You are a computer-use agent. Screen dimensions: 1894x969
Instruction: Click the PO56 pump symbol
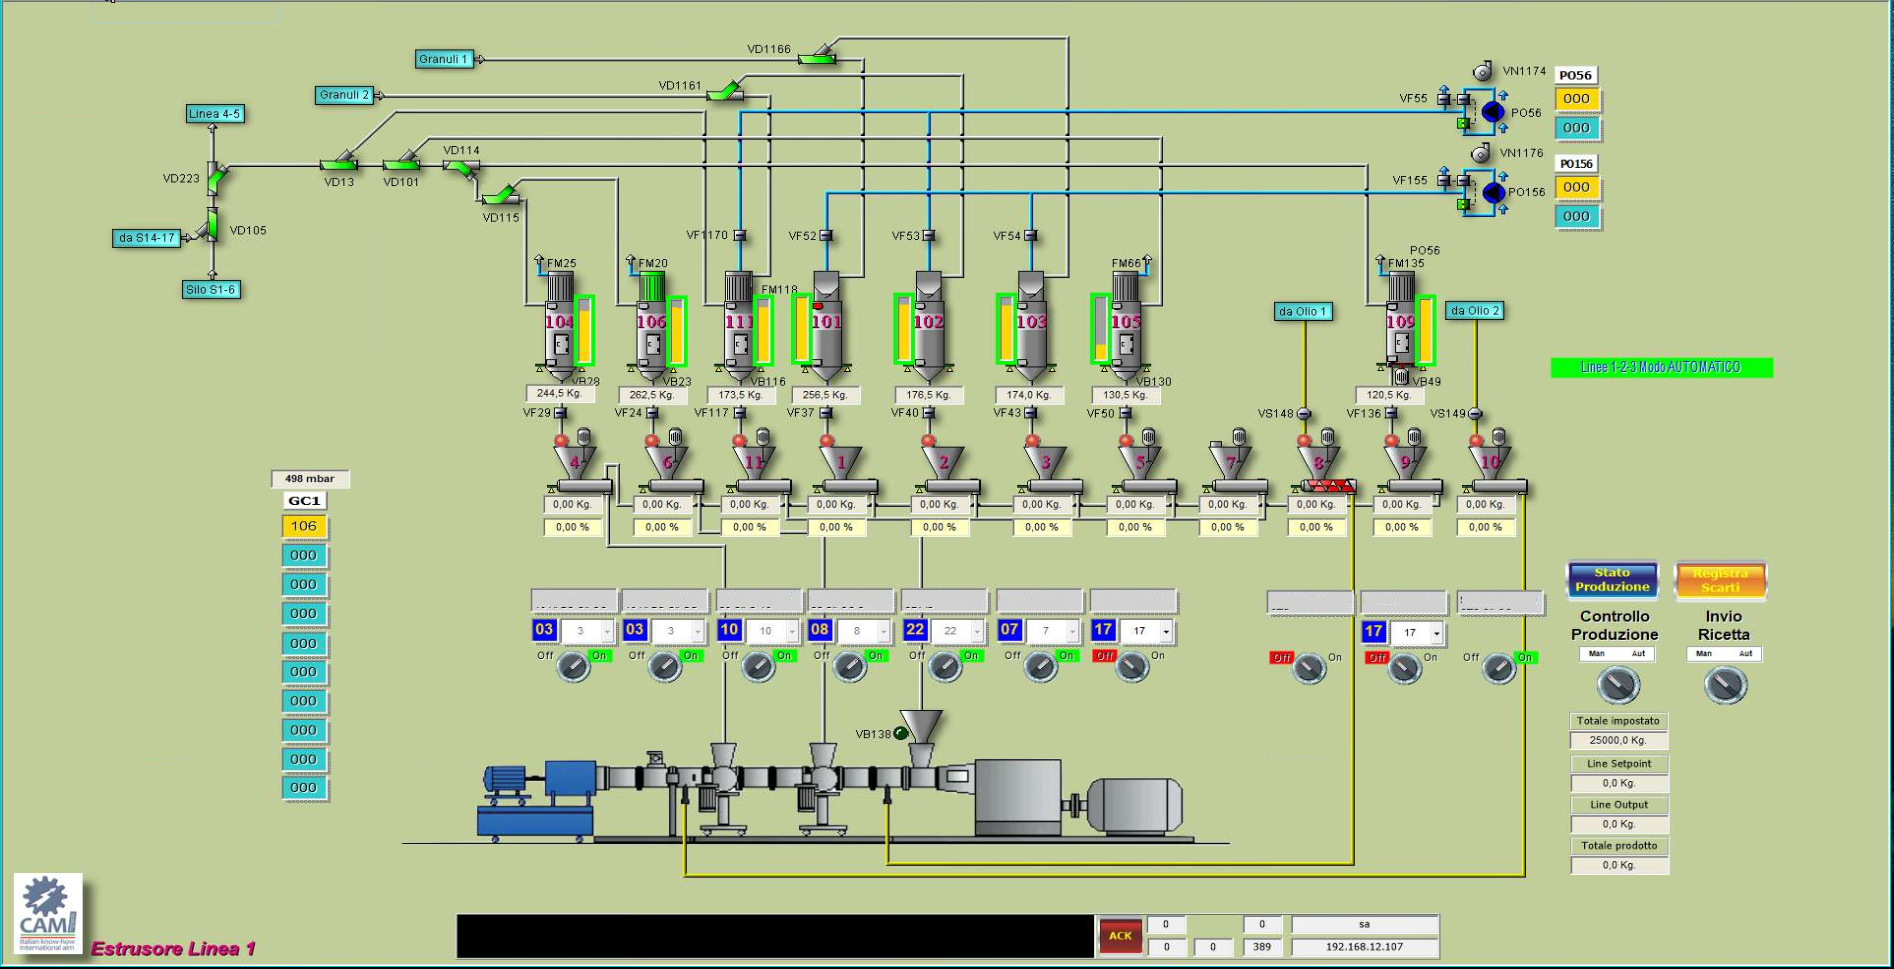point(1492,112)
